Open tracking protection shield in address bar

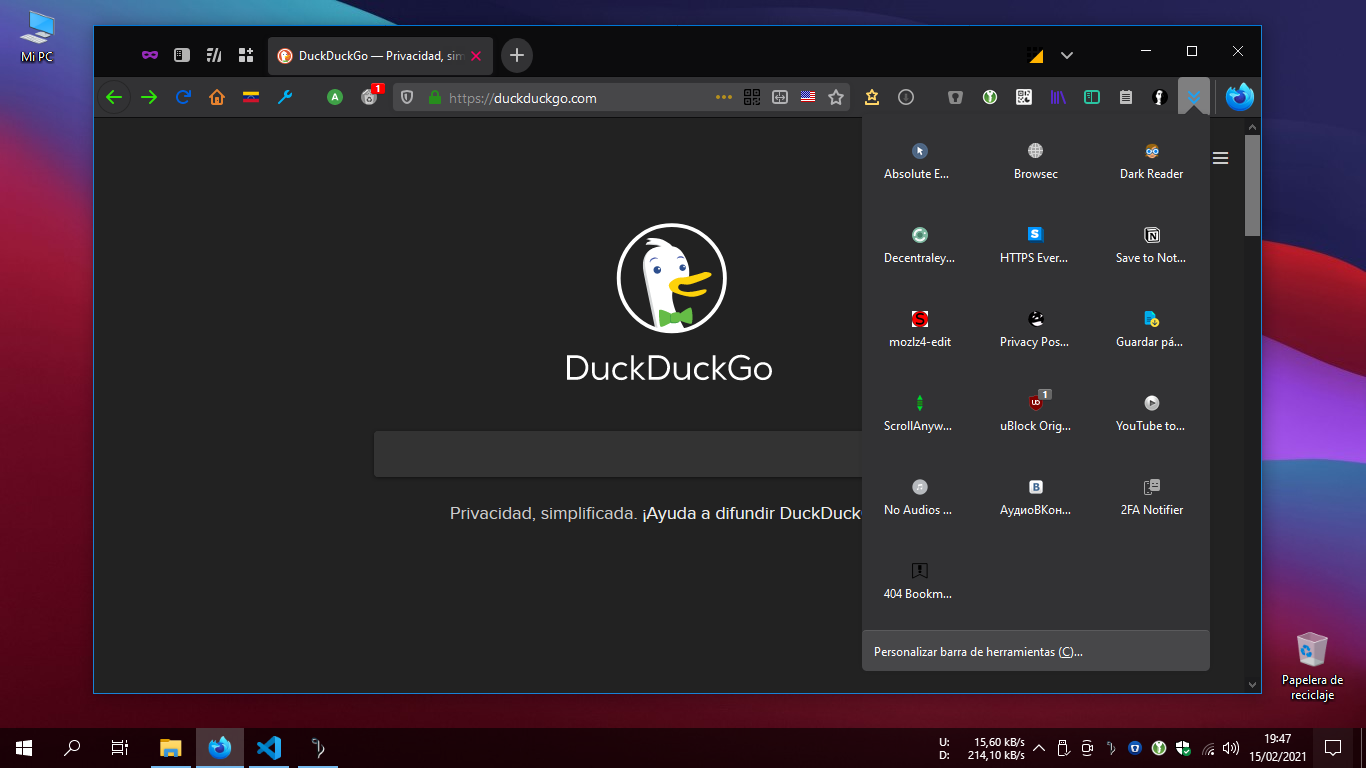(x=407, y=97)
